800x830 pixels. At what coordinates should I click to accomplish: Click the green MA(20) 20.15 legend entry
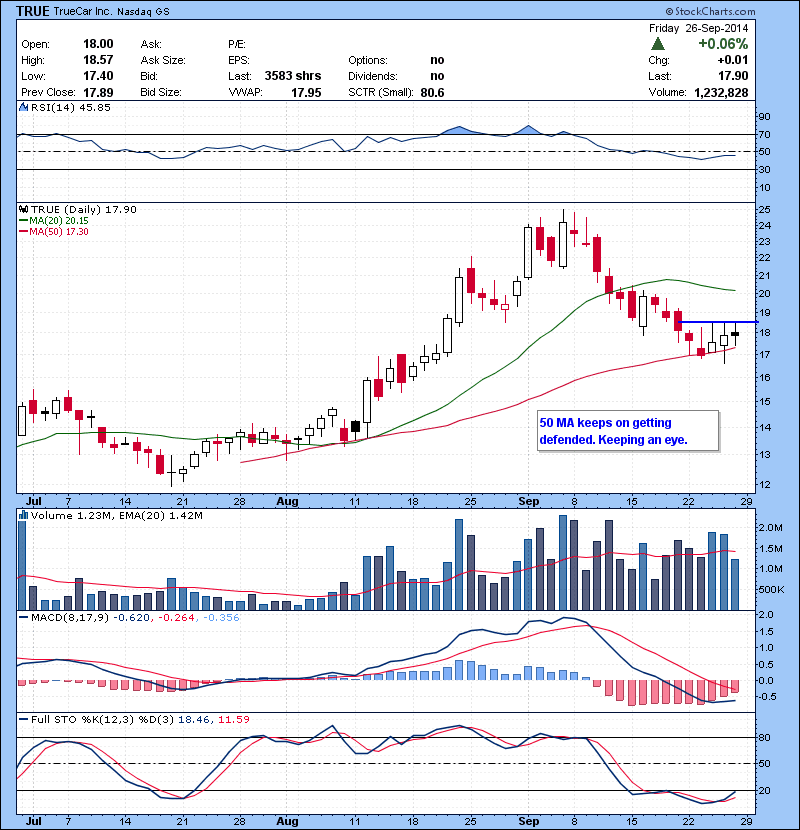click(53, 221)
